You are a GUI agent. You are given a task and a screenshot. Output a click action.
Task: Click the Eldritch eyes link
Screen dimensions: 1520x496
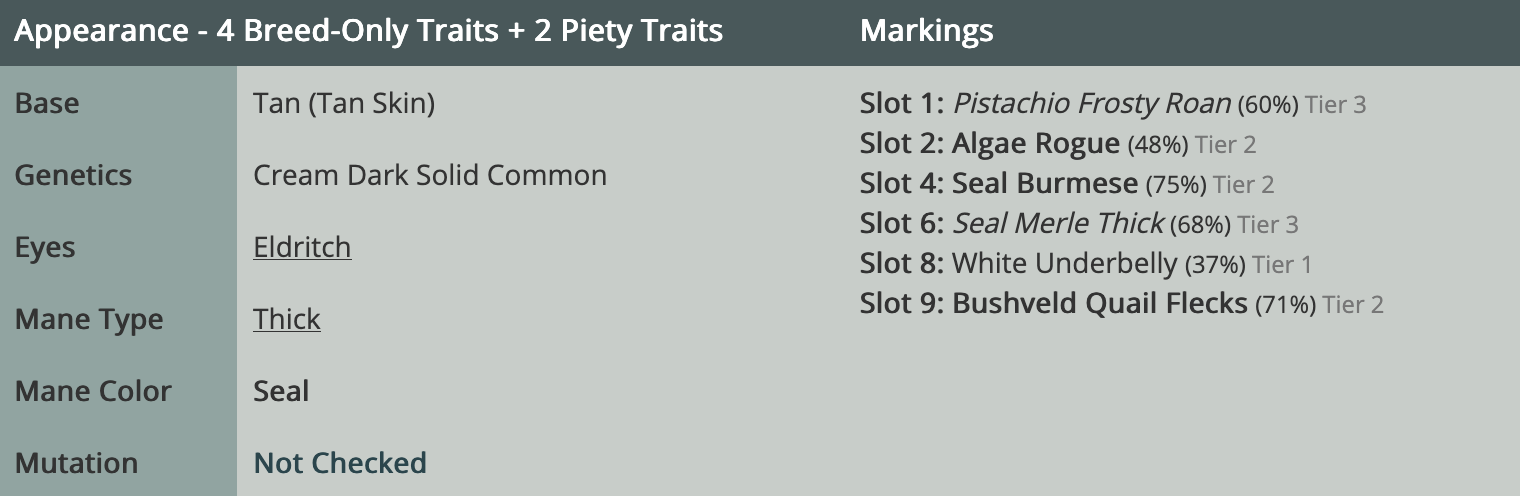(x=302, y=247)
